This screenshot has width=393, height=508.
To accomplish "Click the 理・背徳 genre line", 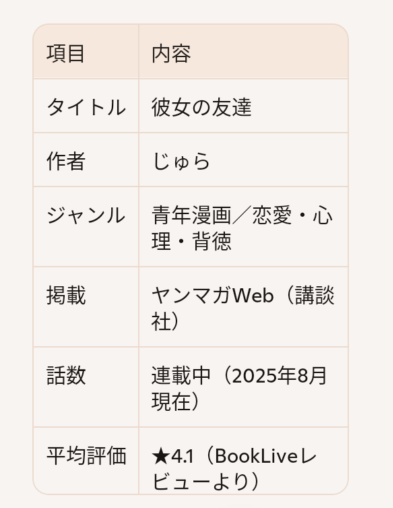I will pyautogui.click(x=191, y=241).
